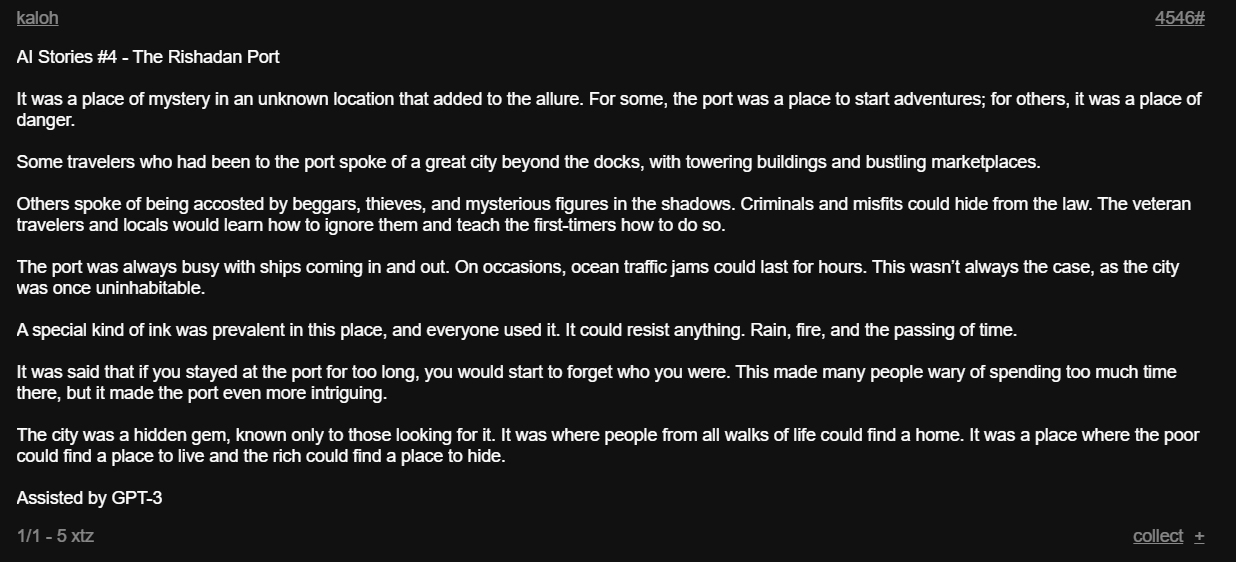Click the word 'danger.' in the first paragraph
The width and height of the screenshot is (1236, 562).
click(x=46, y=120)
